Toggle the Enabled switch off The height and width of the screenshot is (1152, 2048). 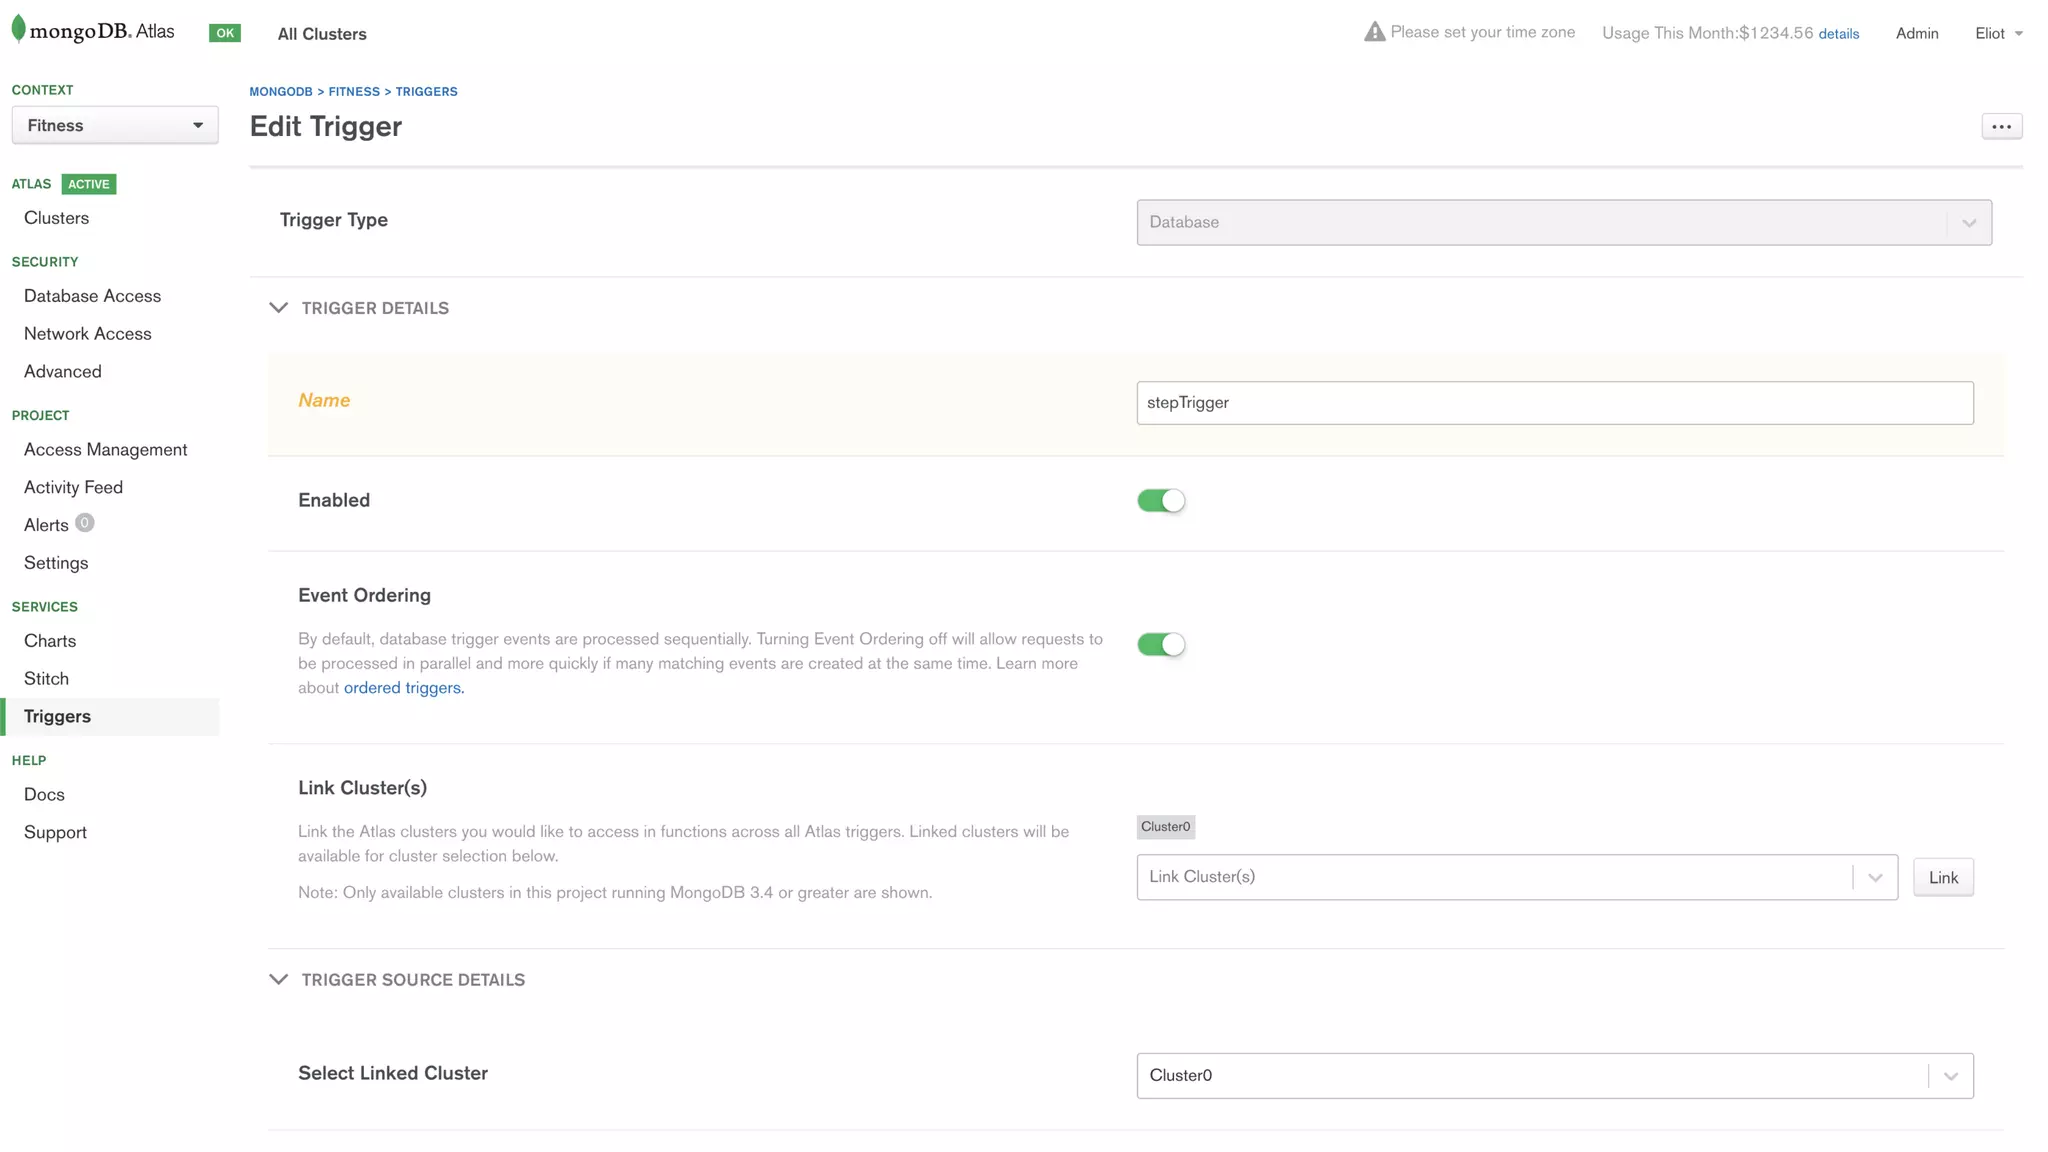[x=1161, y=500]
